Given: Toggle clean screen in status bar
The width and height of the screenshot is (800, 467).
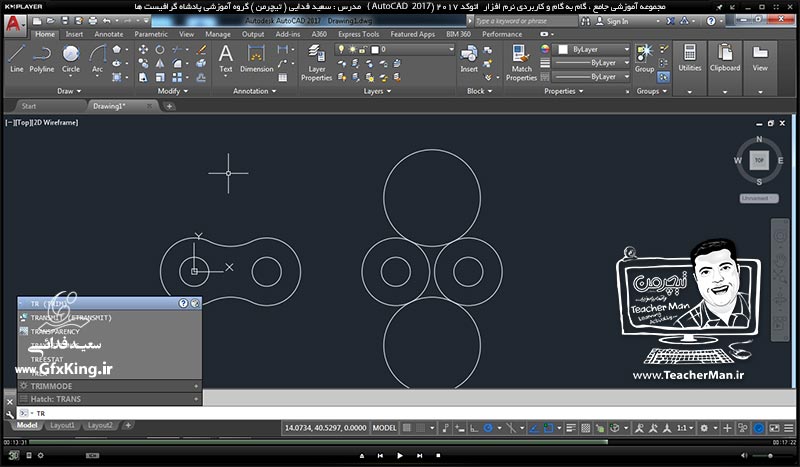Looking at the screenshot, I should point(774,428).
